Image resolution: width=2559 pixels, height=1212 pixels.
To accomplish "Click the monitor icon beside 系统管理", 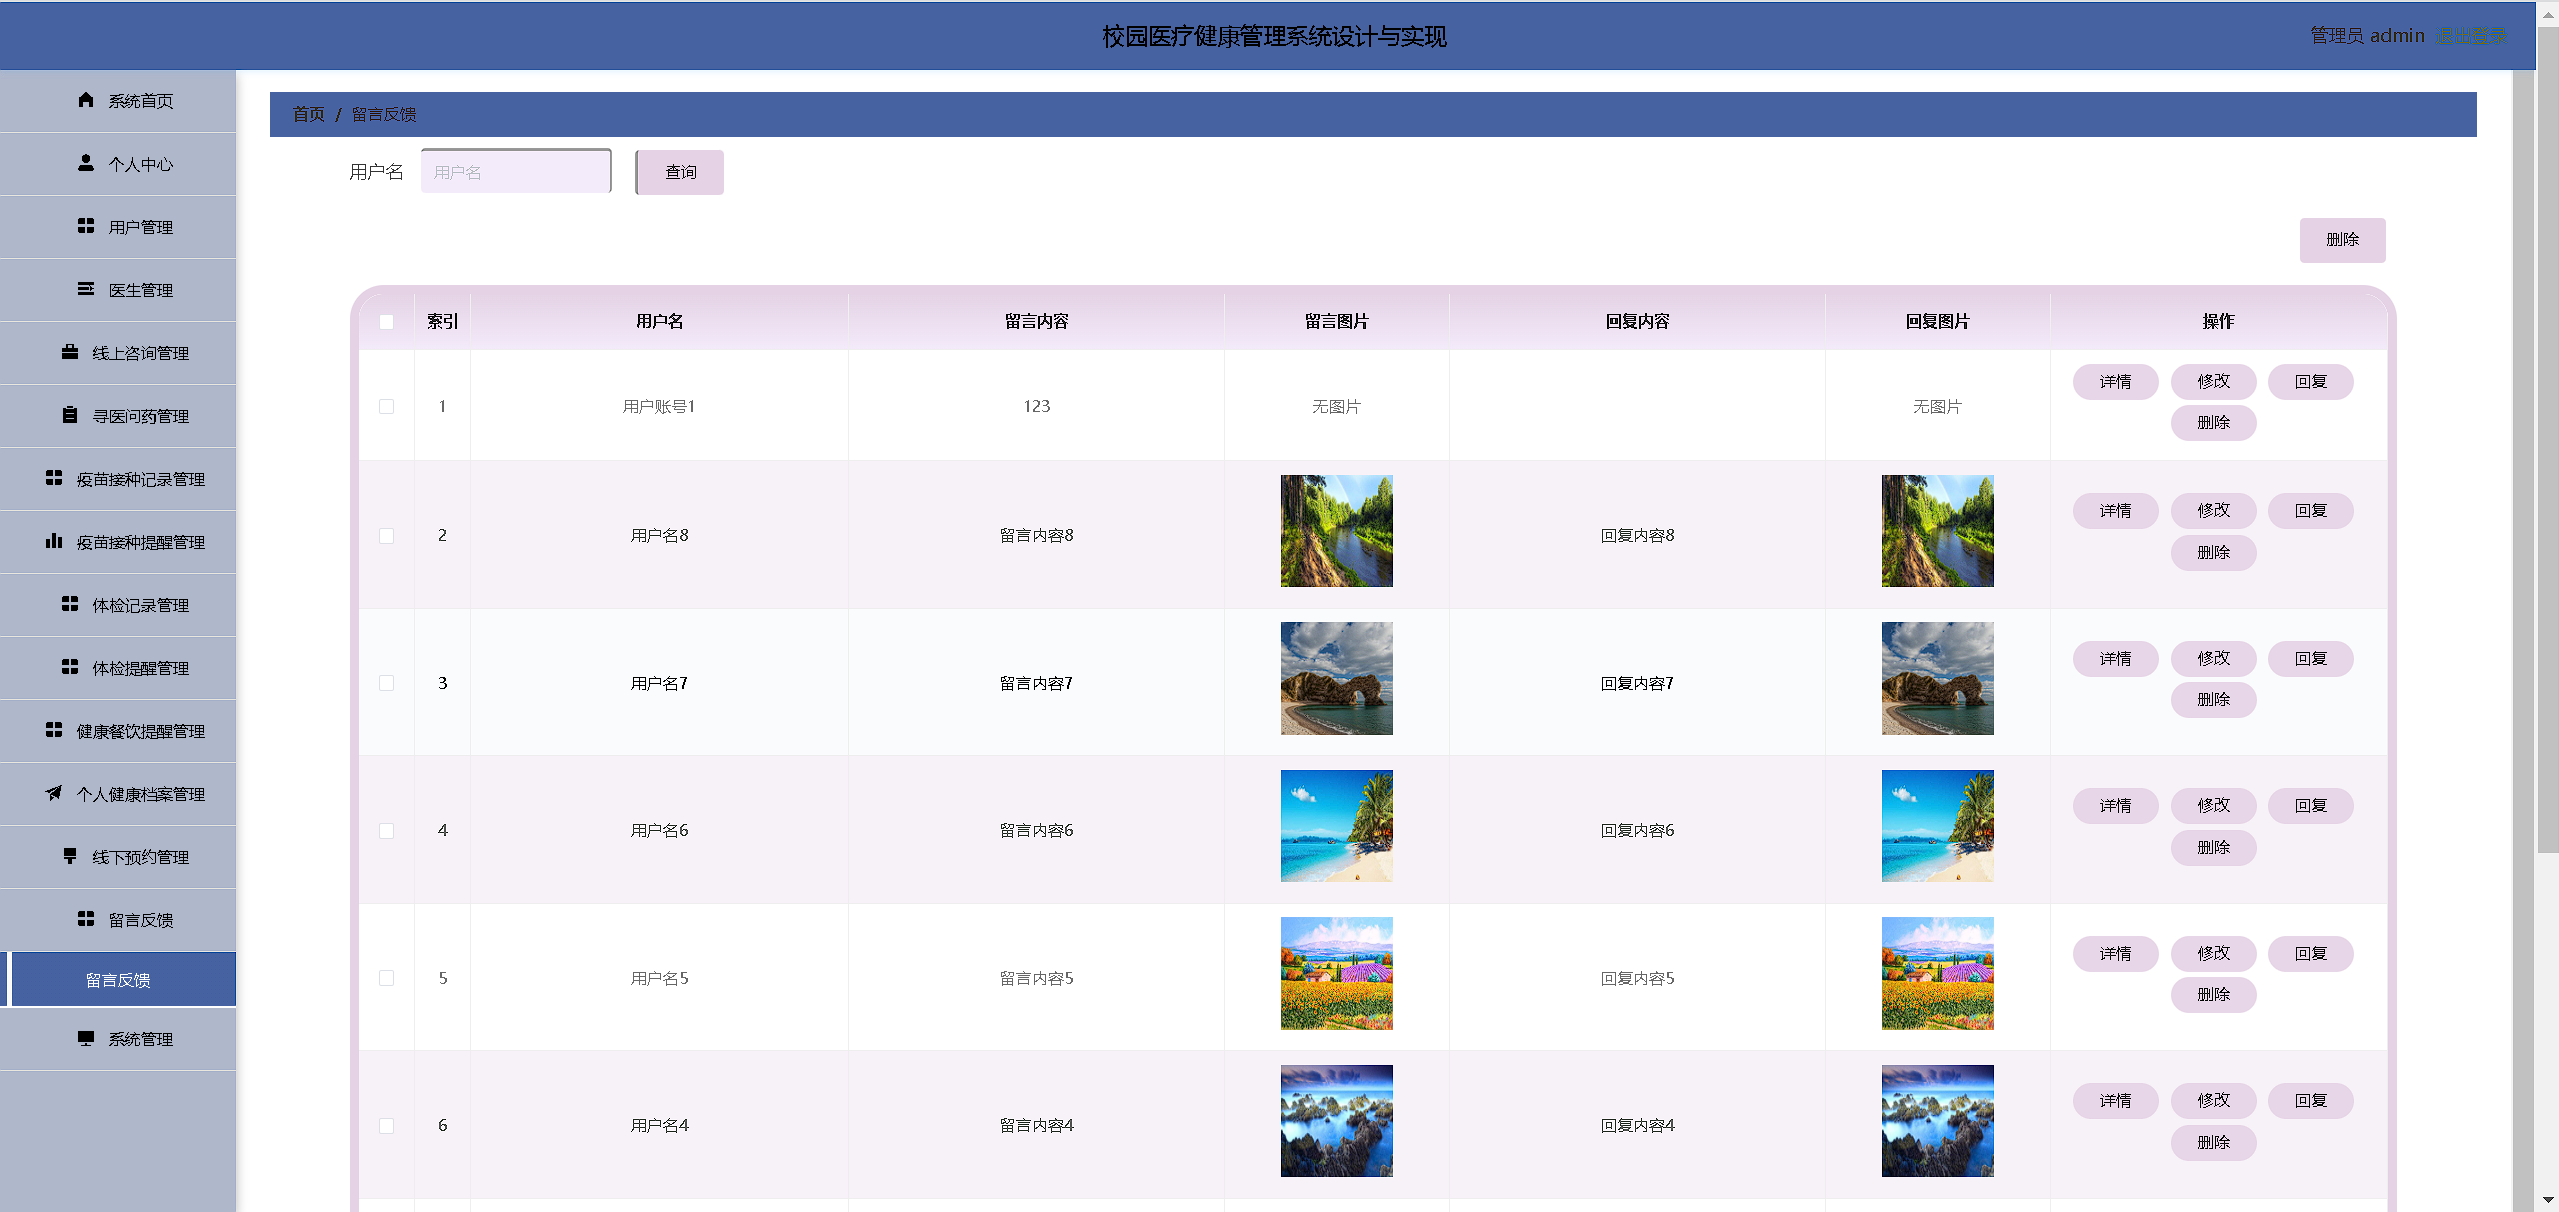I will click(x=86, y=1038).
